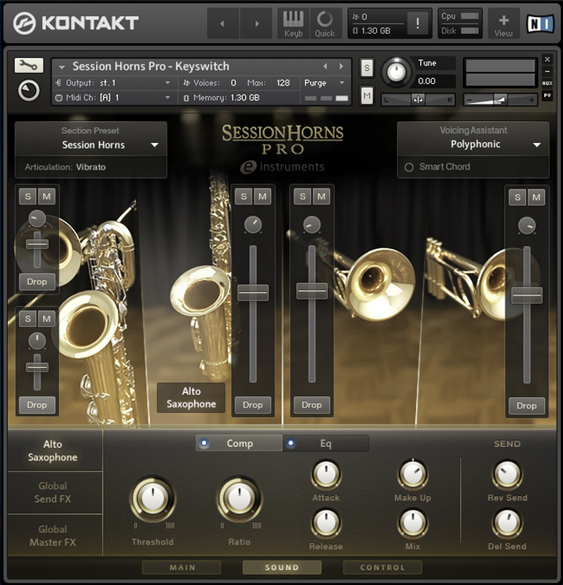Open the Voicing Assistant Polyphonic dropdown
This screenshot has width=563, height=585.
point(473,144)
